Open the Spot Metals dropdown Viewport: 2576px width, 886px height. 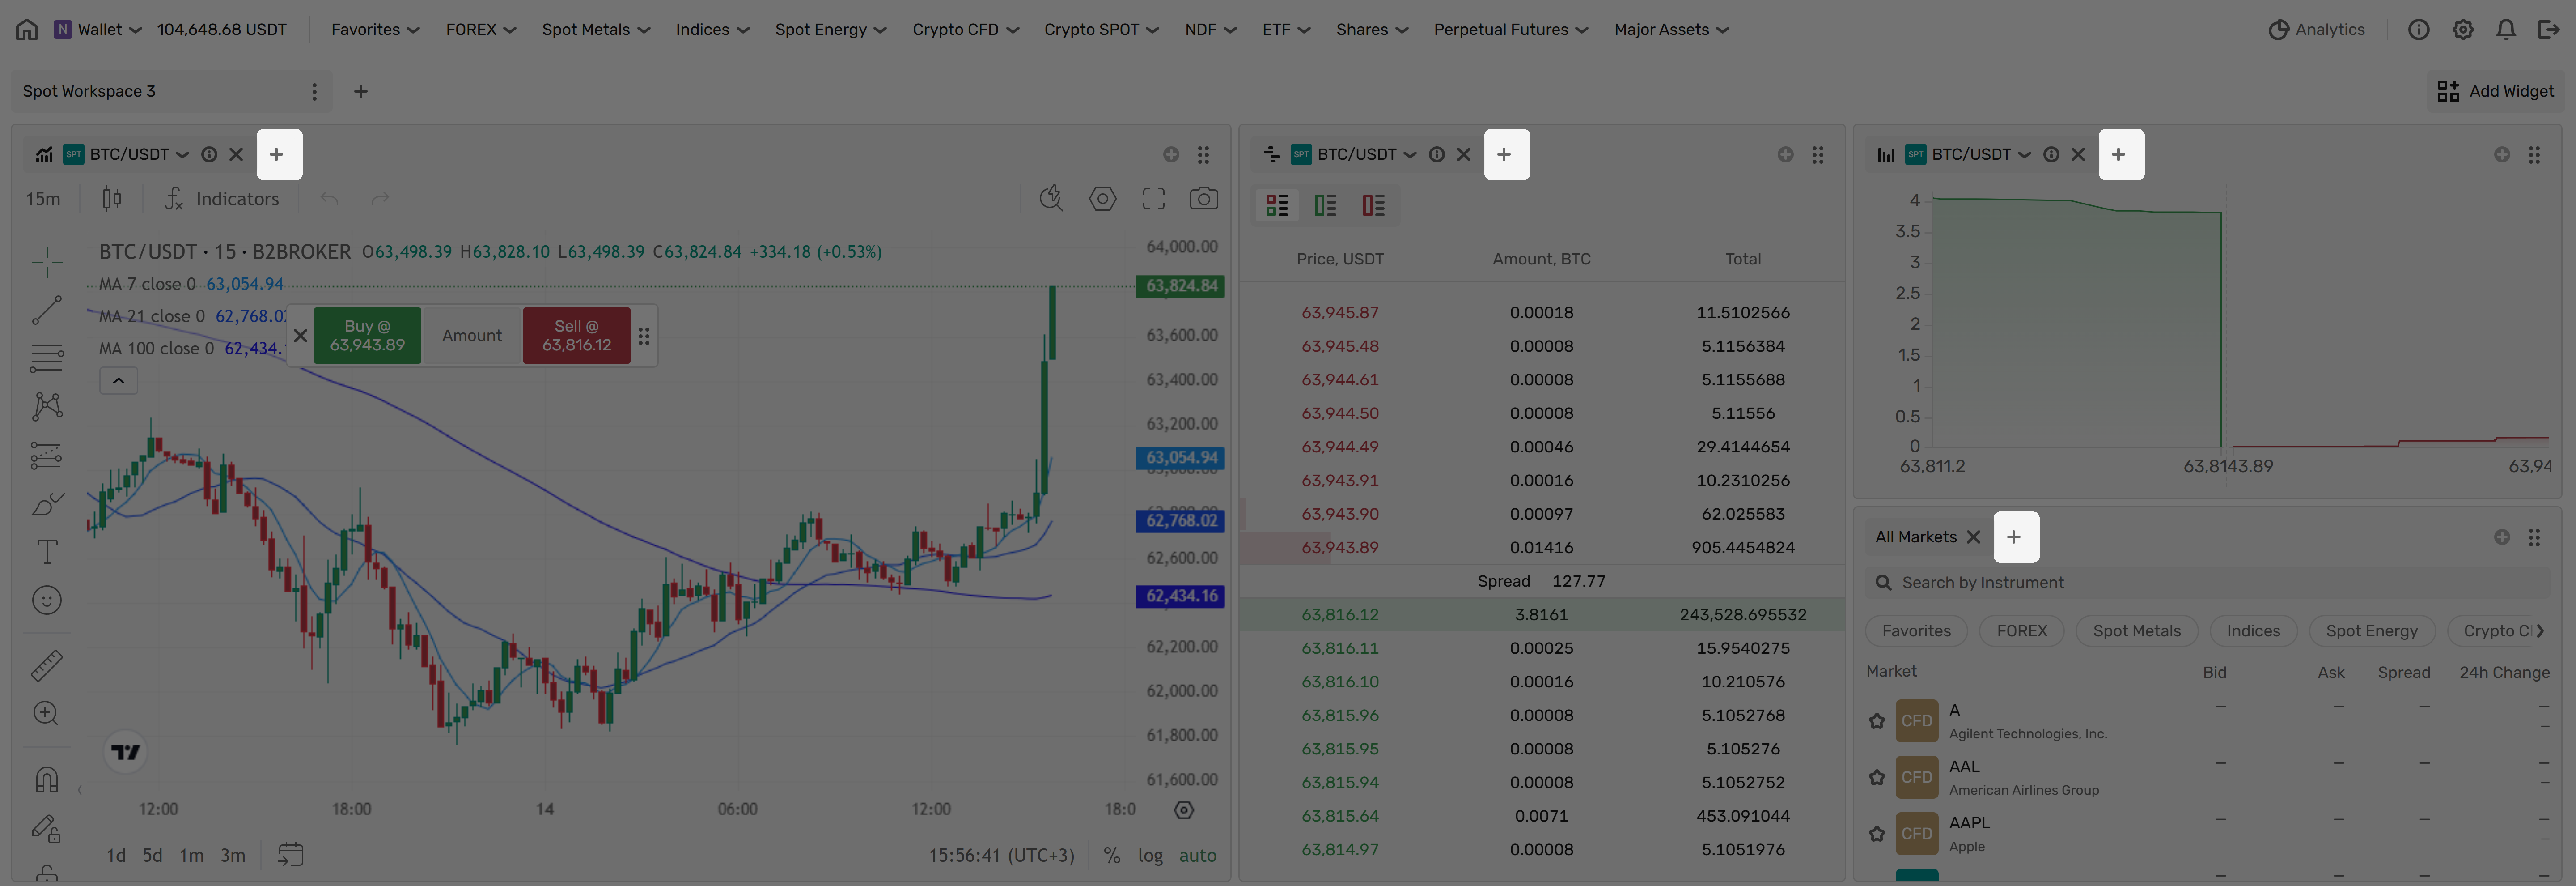[x=596, y=29]
